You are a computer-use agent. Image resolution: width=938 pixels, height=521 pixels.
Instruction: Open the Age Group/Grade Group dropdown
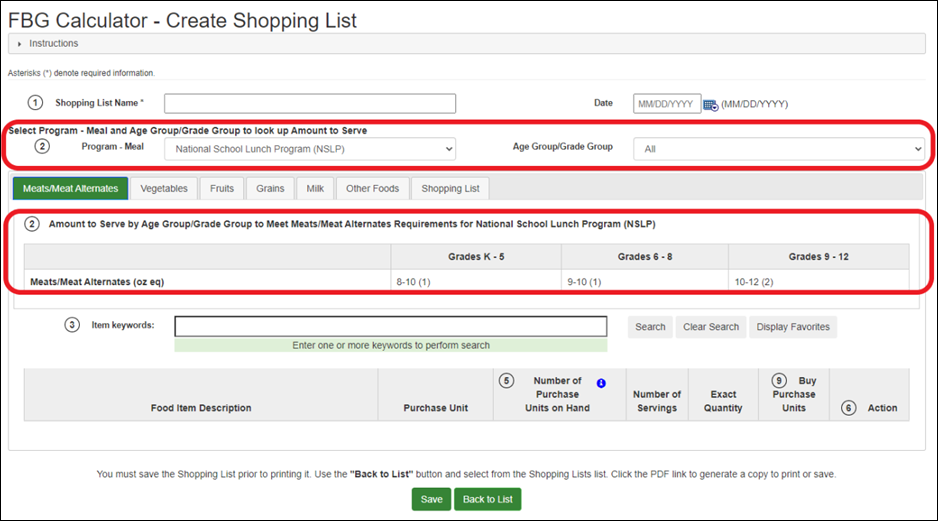[778, 148]
